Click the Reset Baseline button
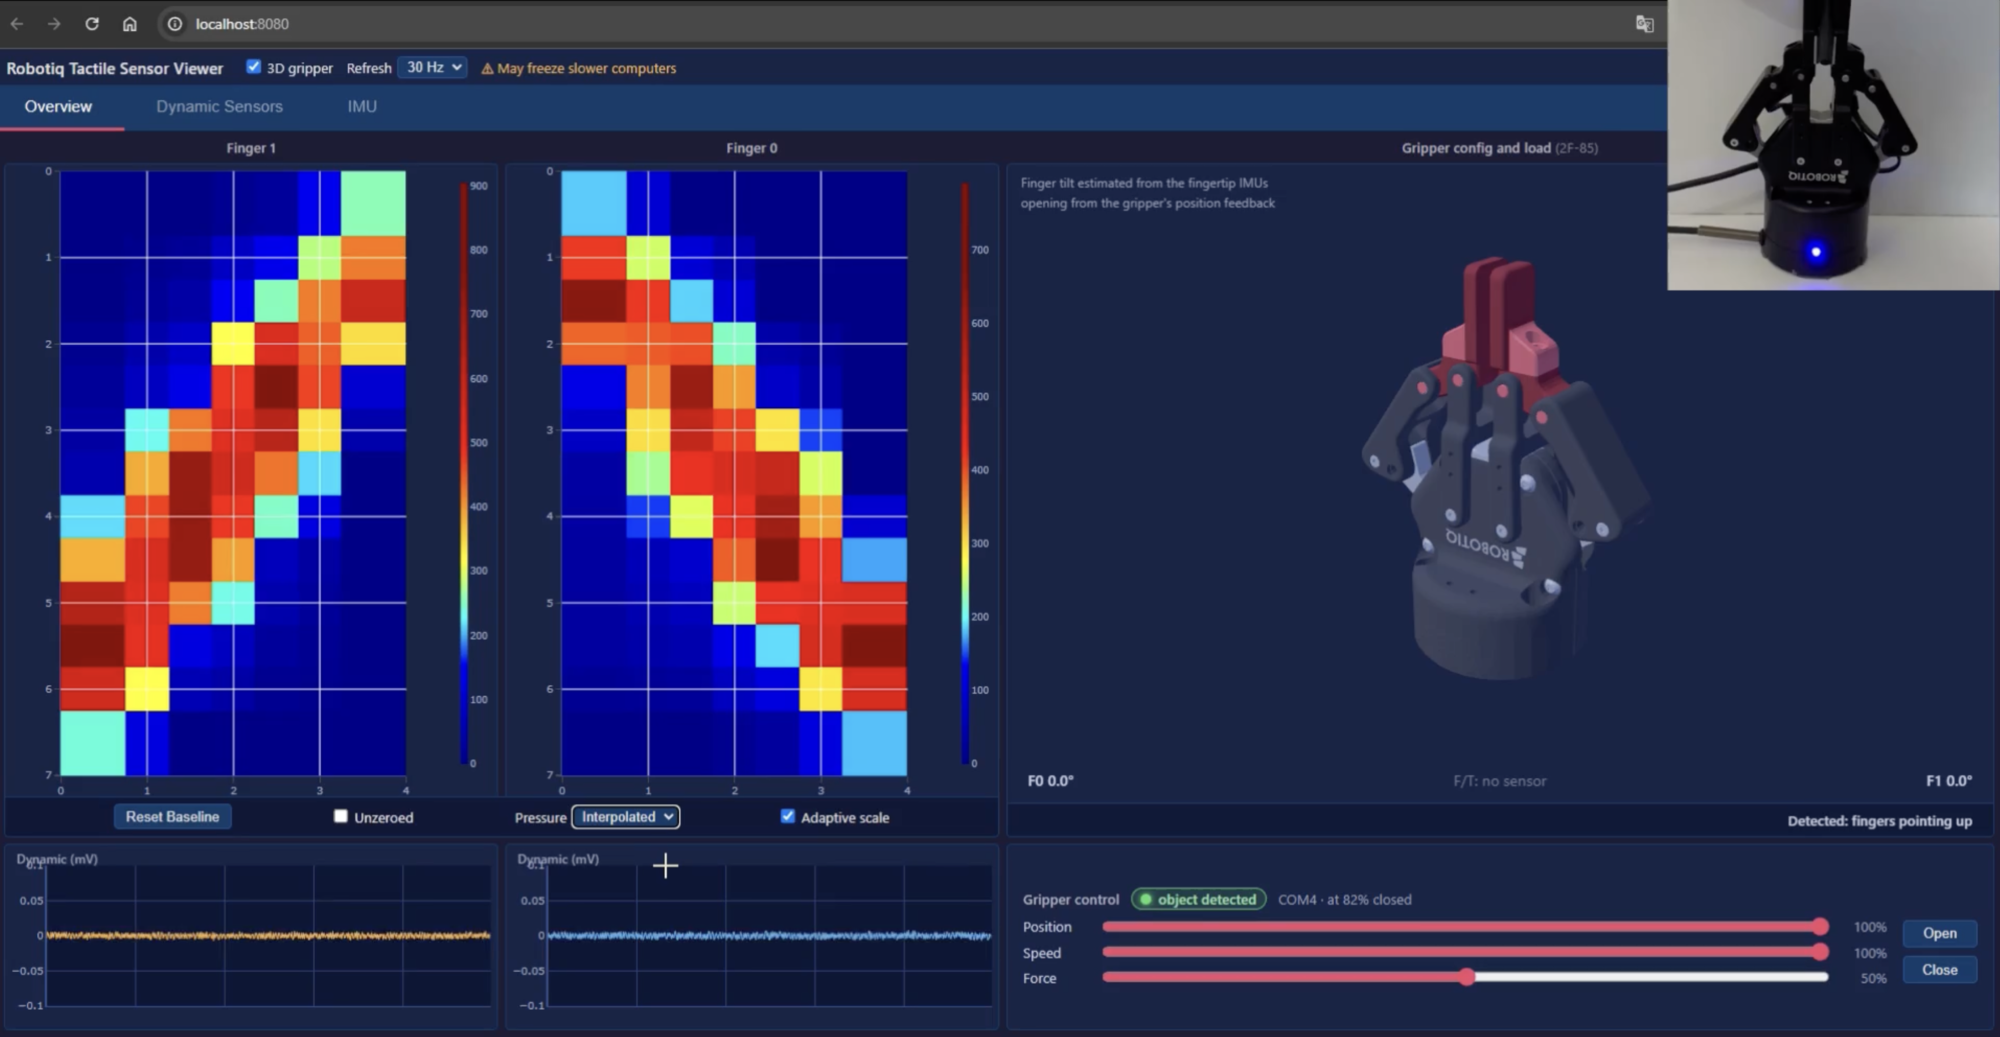 172,817
